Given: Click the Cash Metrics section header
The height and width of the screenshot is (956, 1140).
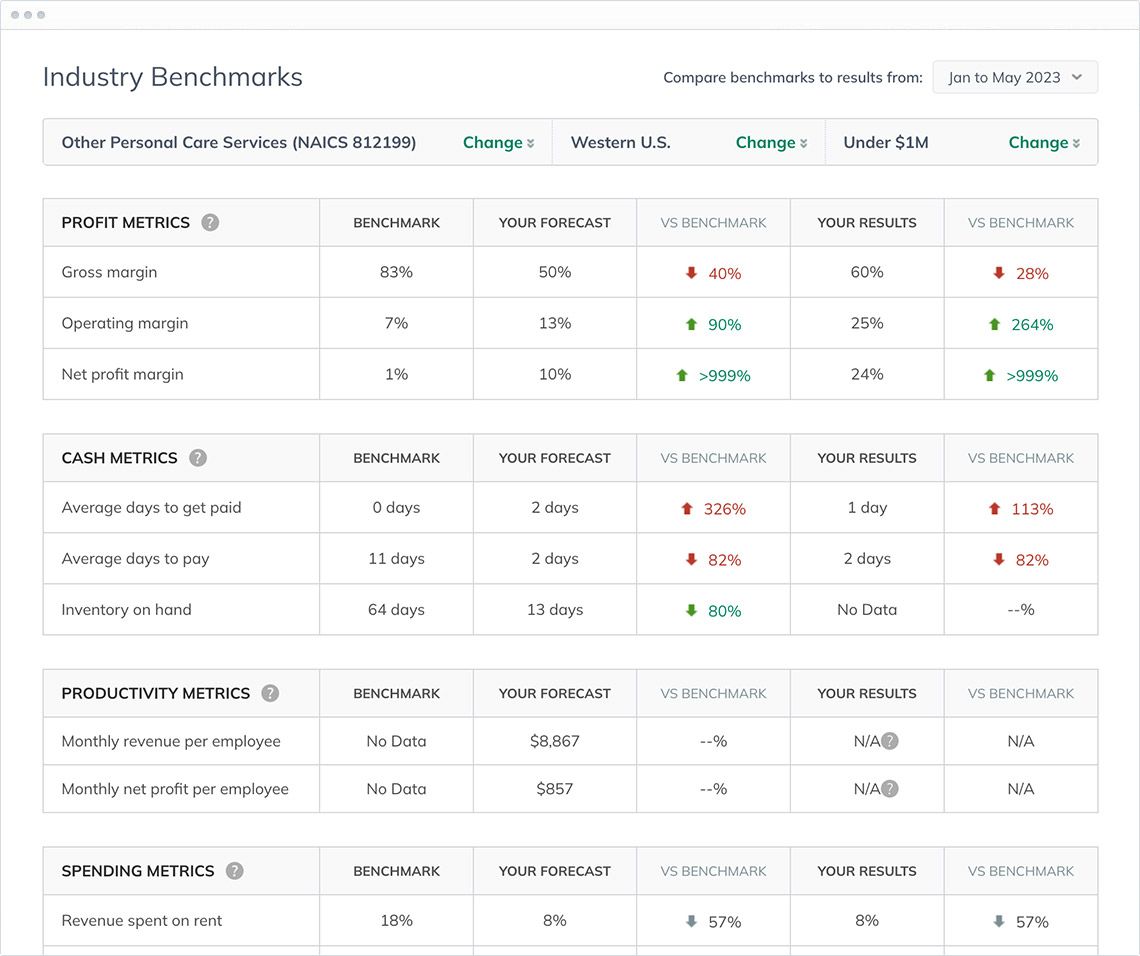Looking at the screenshot, I should click(x=119, y=458).
